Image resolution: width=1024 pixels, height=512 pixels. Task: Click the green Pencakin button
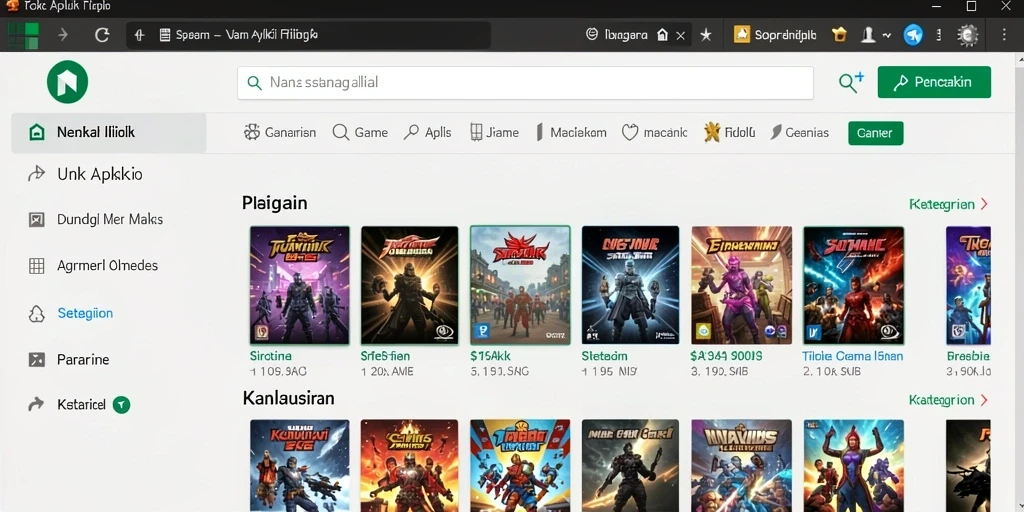pyautogui.click(x=934, y=82)
